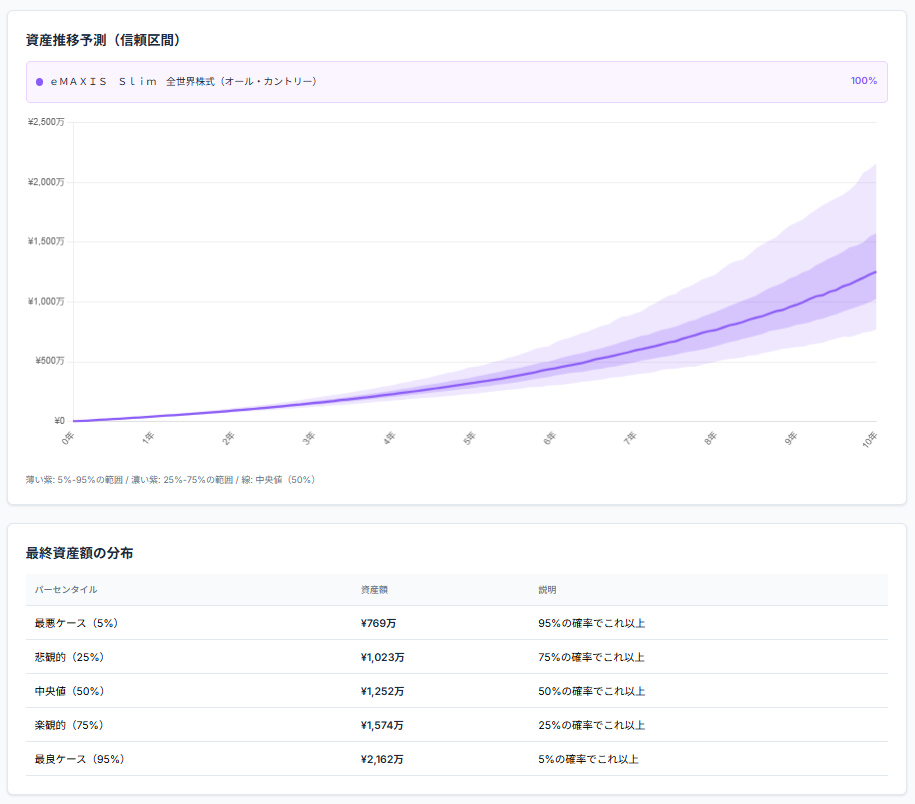Click the ¥500万 gridline label
915x804 pixels.
[49, 362]
